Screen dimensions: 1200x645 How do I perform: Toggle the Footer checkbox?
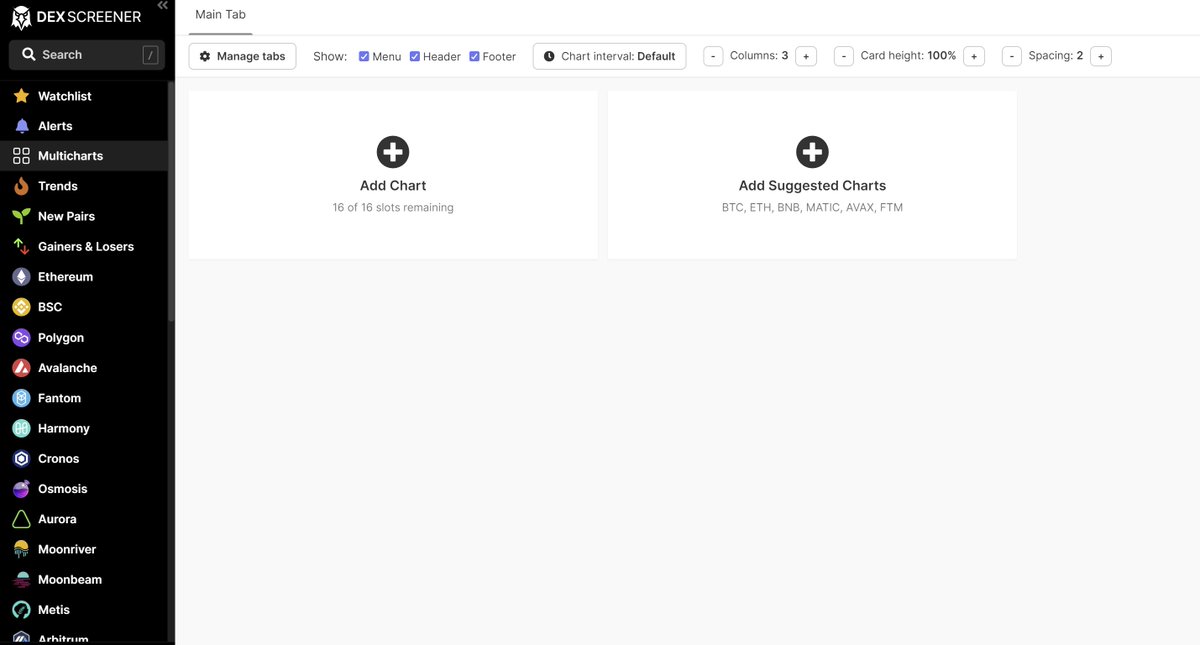(x=474, y=56)
